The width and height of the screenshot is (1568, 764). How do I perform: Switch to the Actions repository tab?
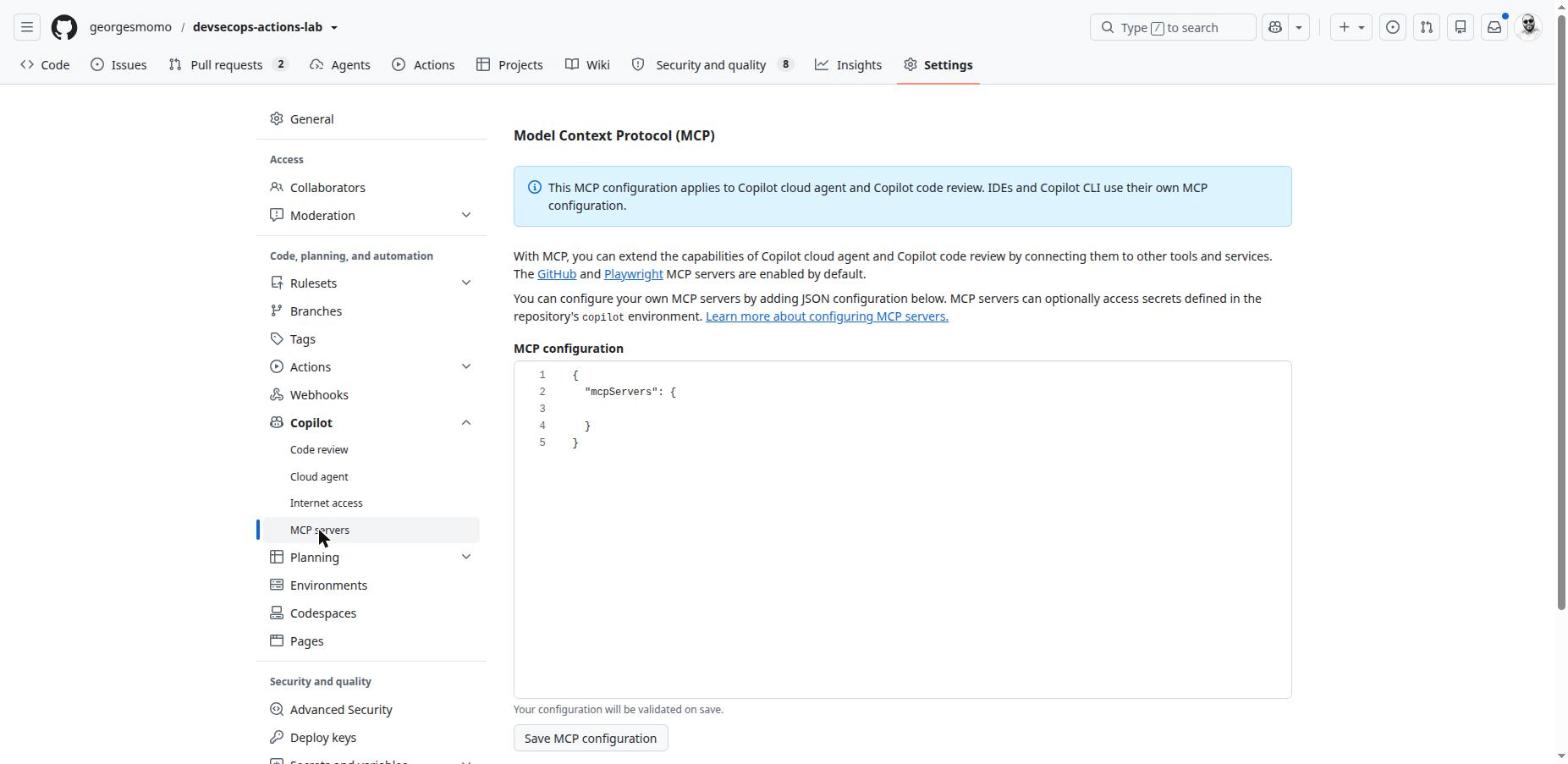pos(423,65)
